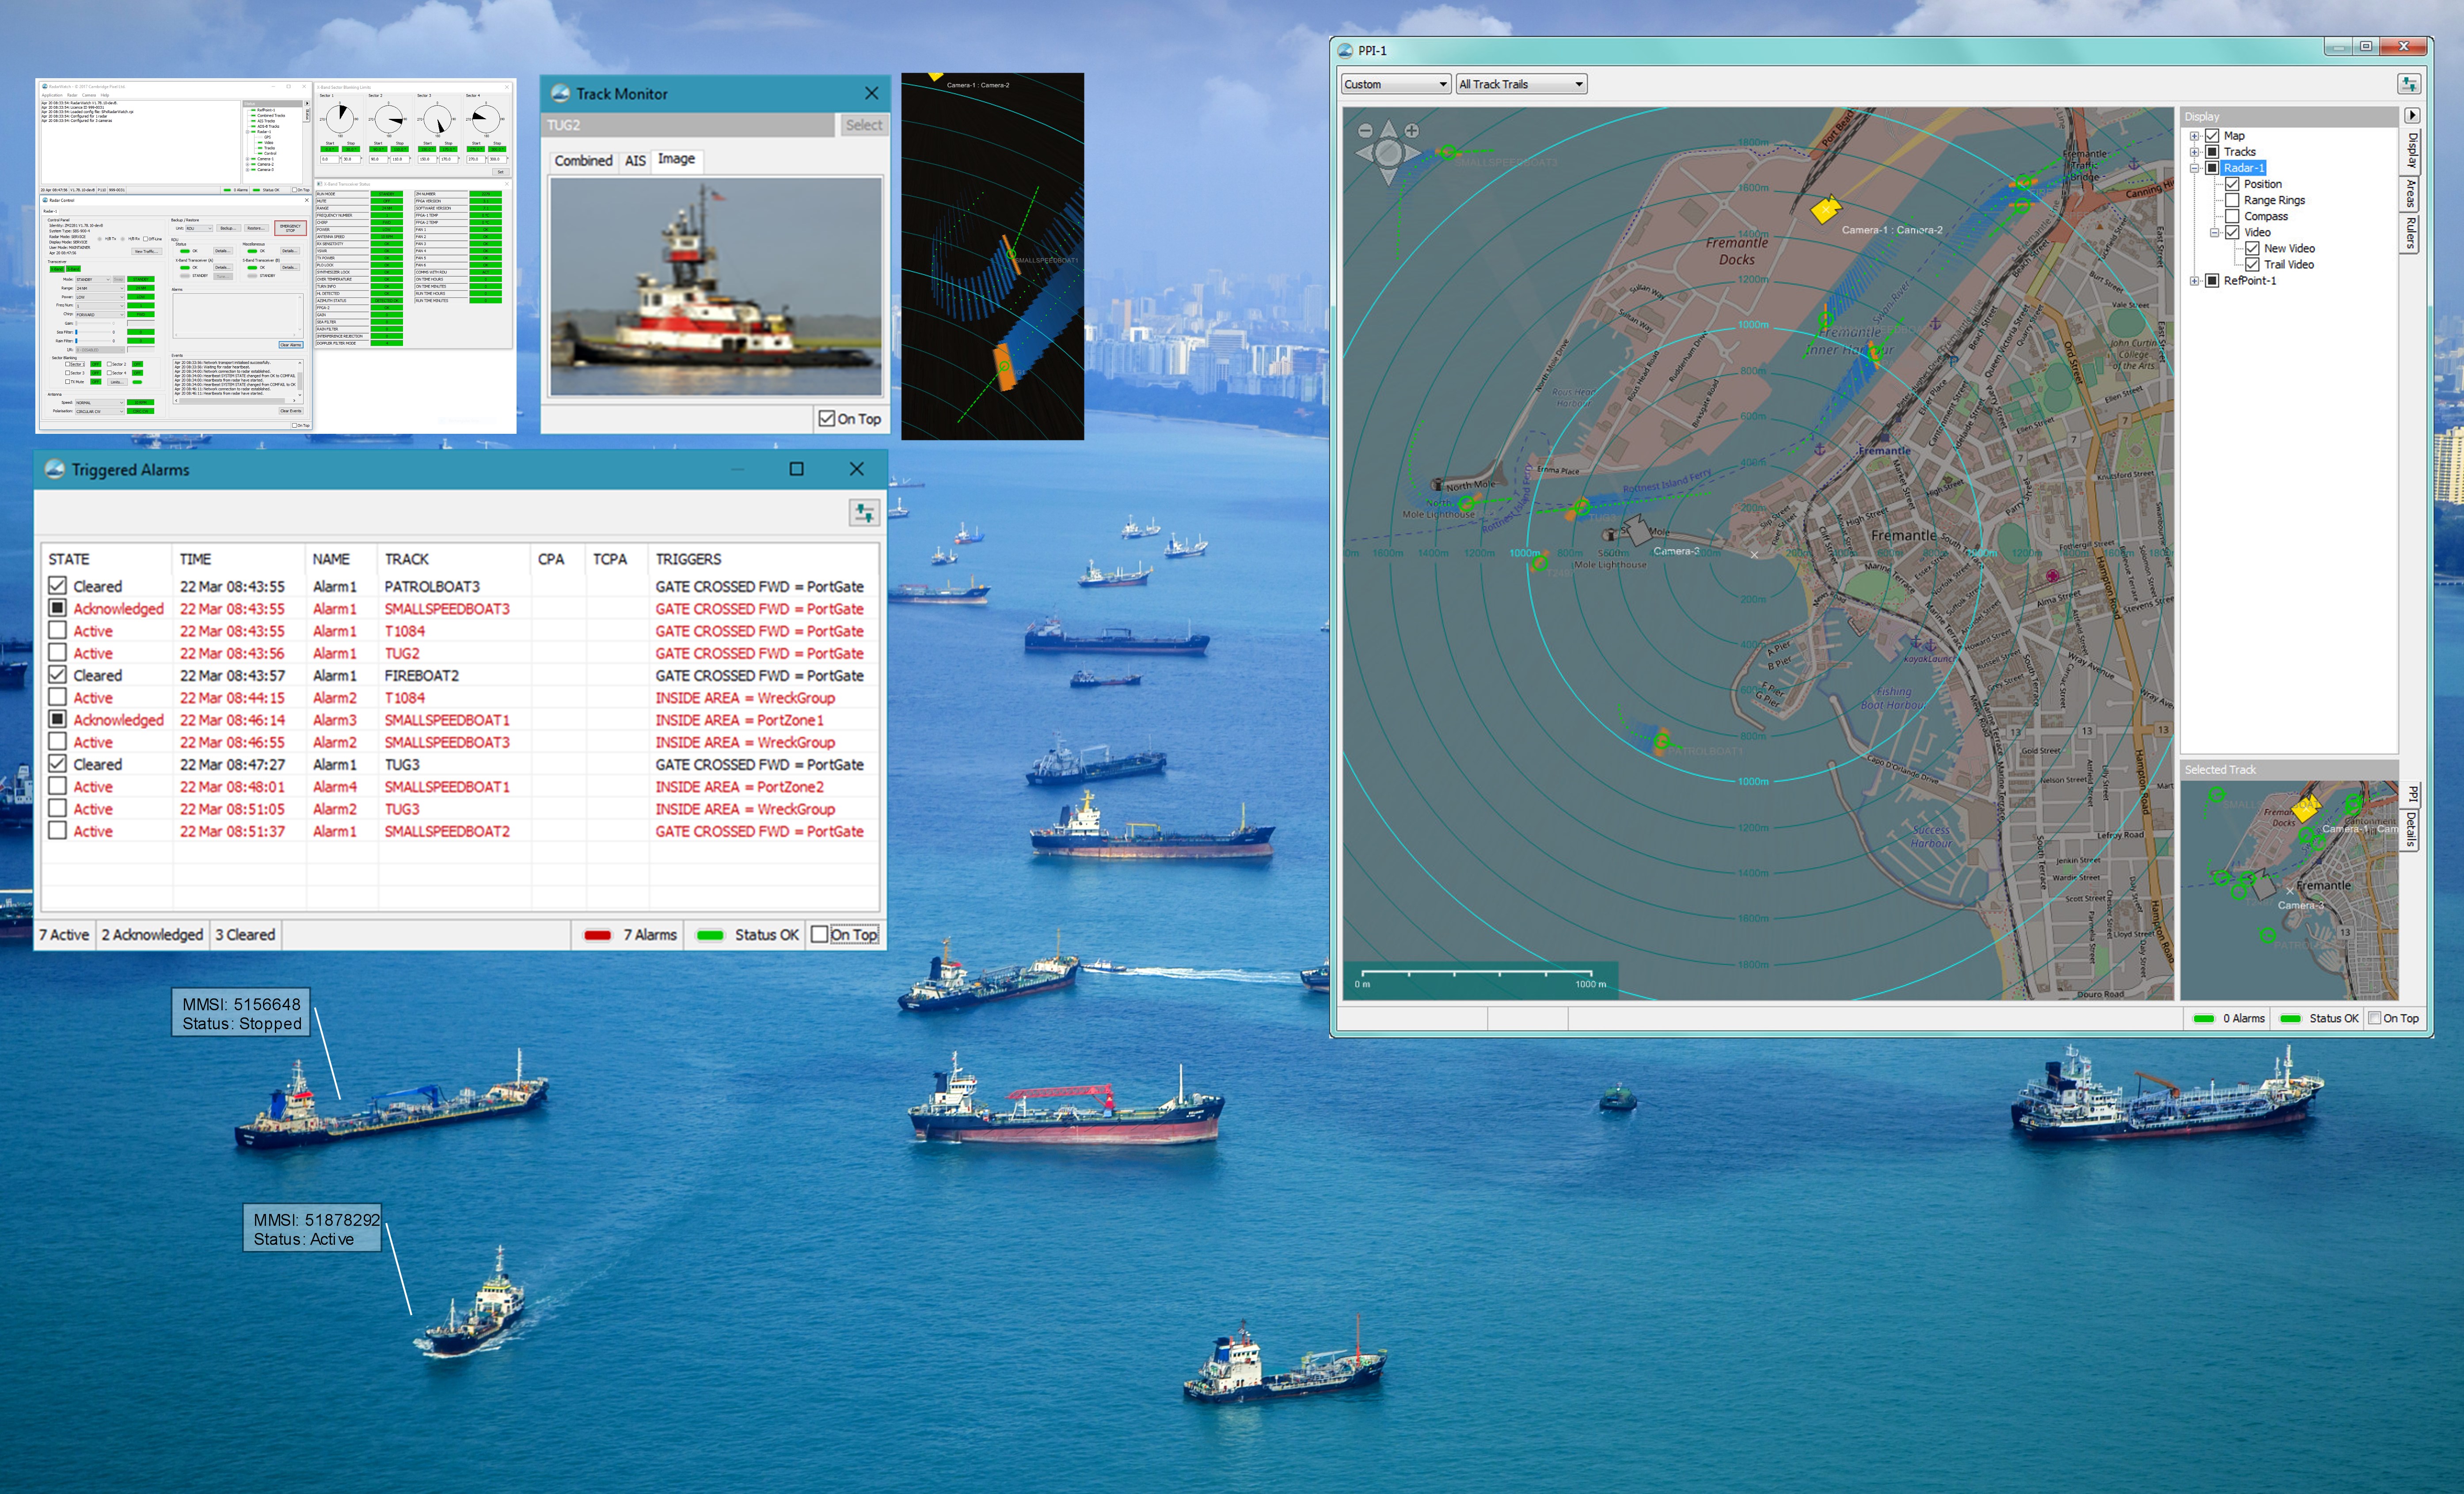Open the All Track Trails dropdown
The width and height of the screenshot is (2464, 1494).
click(x=1520, y=84)
